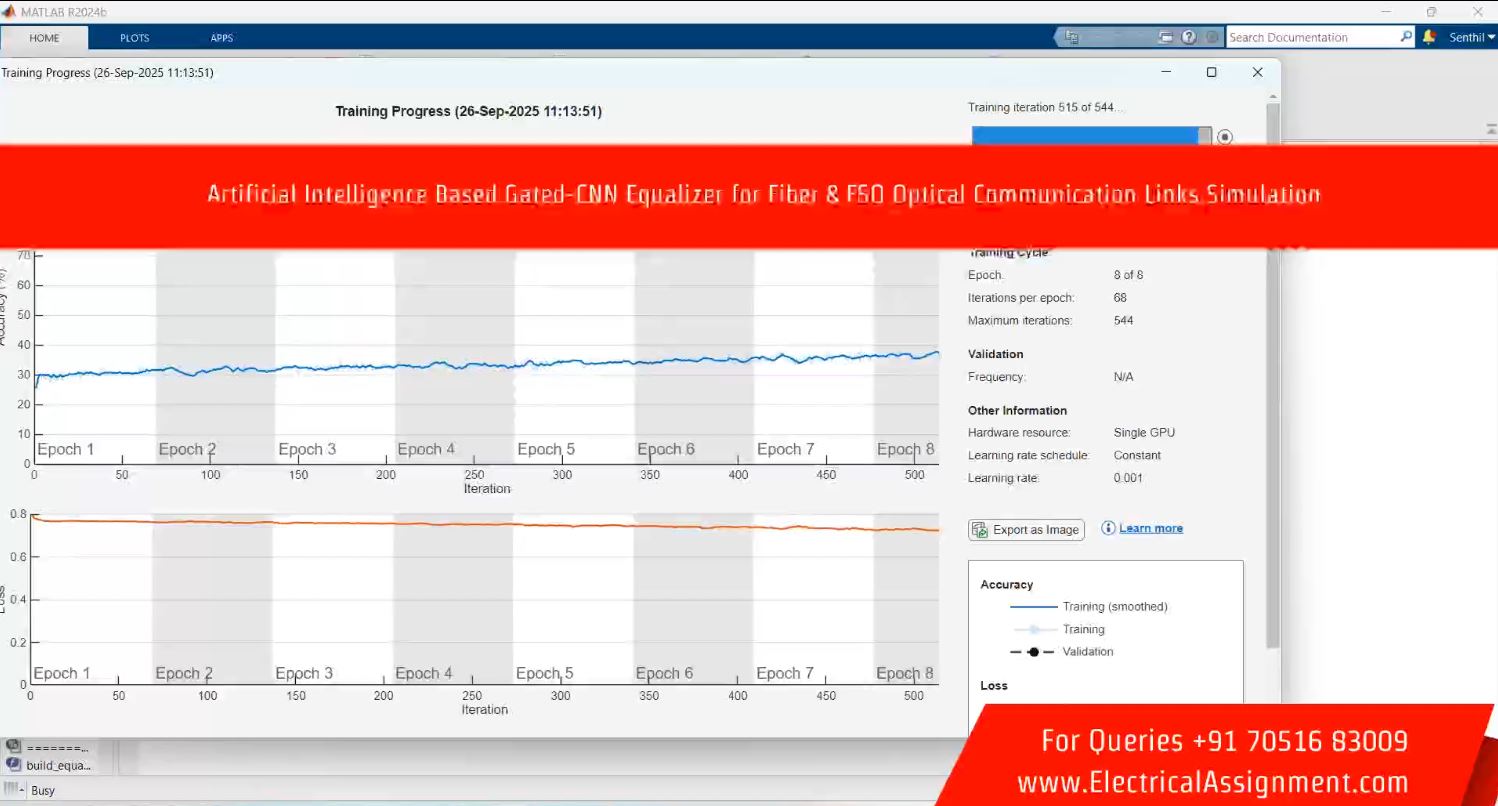This screenshot has width=1498, height=806.
Task: Click the Training Progress panel vertical scrollbar
Action: click(x=1272, y=400)
